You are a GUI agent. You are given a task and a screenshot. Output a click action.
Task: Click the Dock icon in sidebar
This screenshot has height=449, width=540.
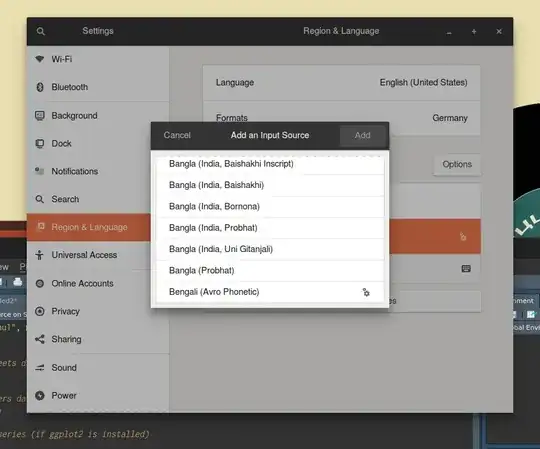[x=40, y=143]
